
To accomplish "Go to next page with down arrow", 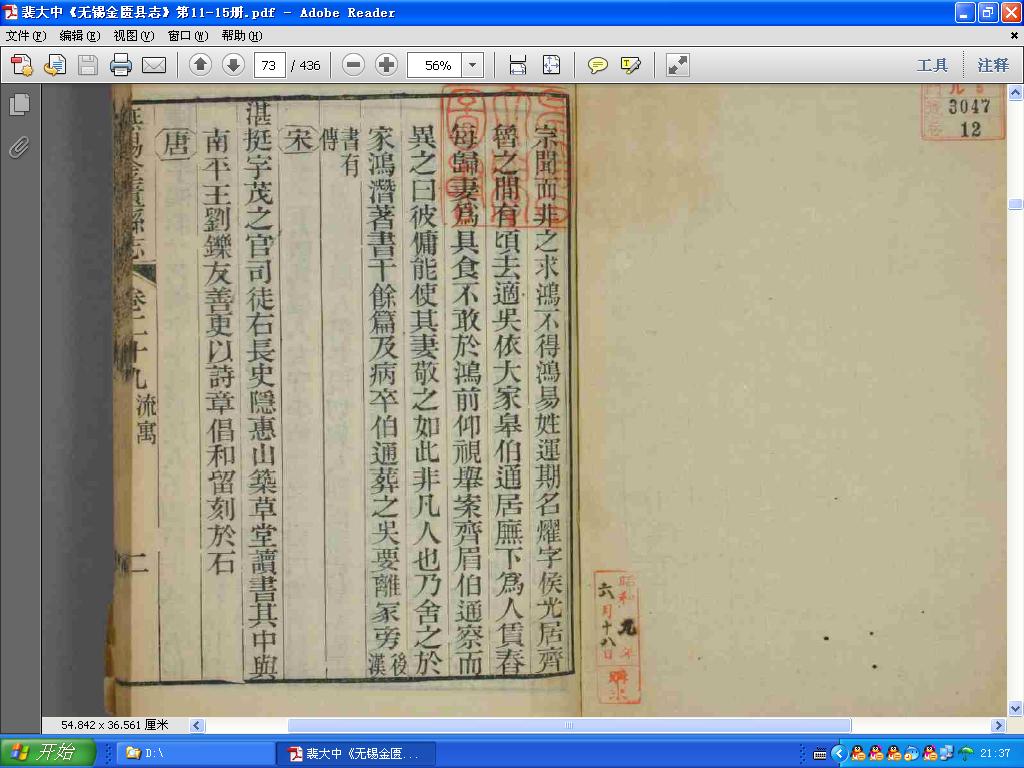I will [x=233, y=65].
